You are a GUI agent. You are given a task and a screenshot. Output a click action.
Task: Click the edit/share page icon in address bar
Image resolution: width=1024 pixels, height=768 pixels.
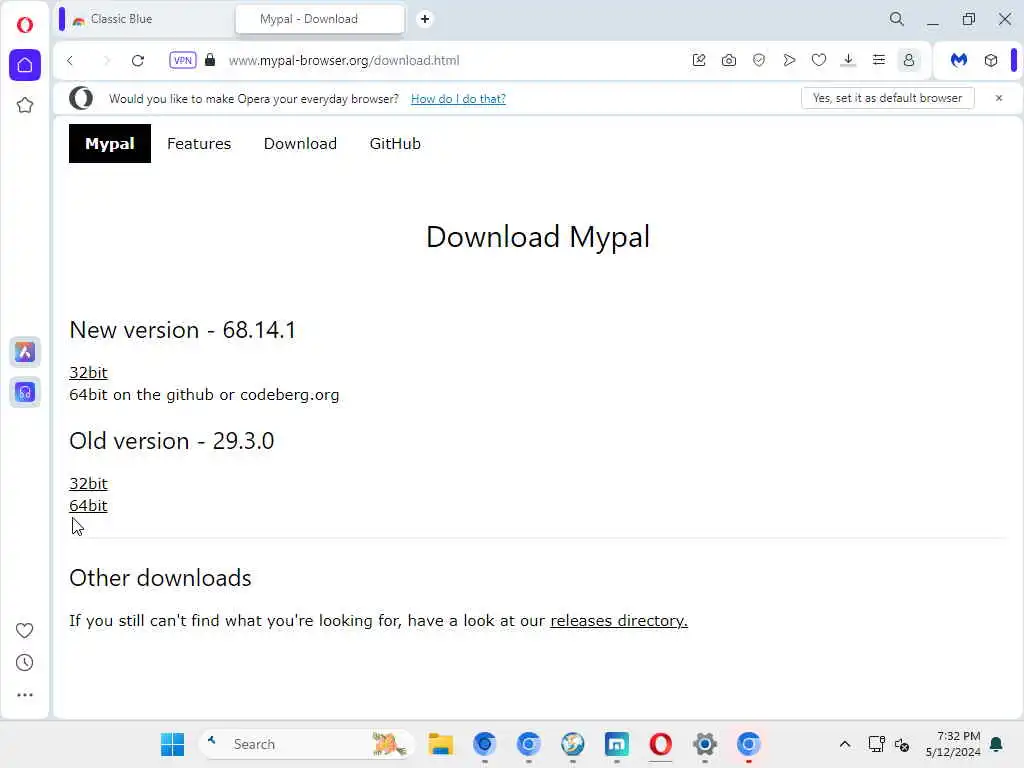point(699,61)
